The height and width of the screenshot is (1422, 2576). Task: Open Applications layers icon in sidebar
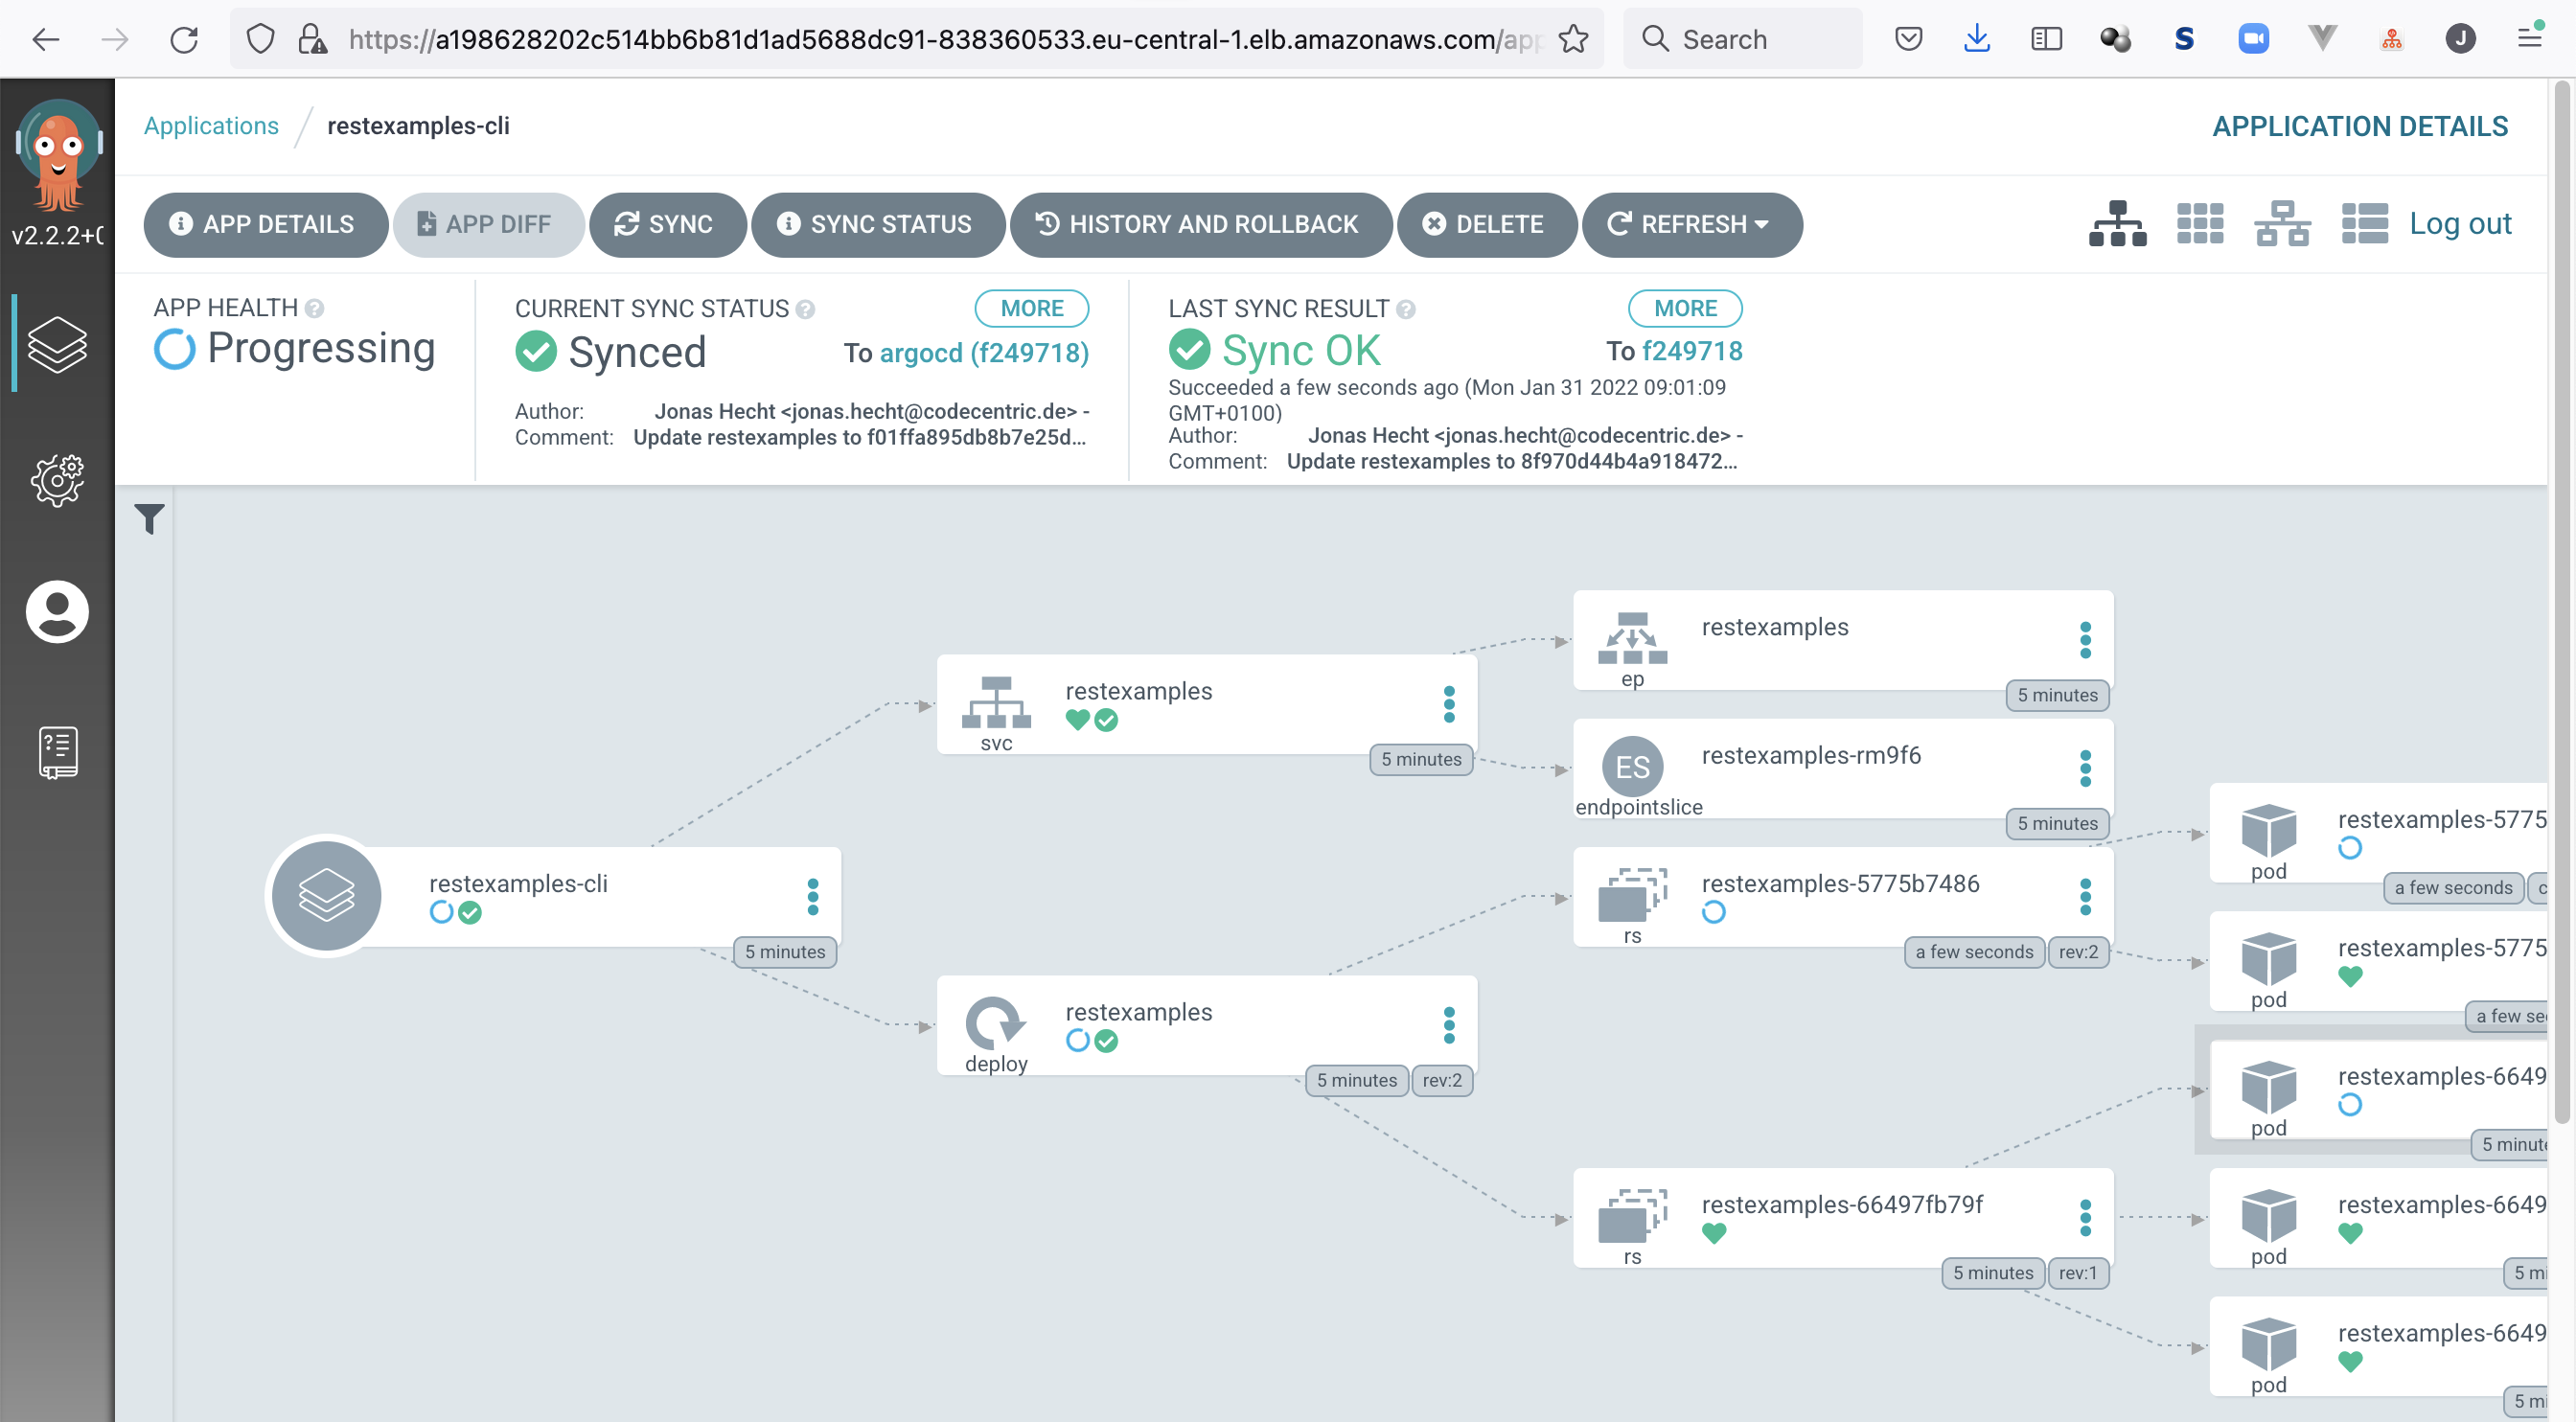click(57, 344)
